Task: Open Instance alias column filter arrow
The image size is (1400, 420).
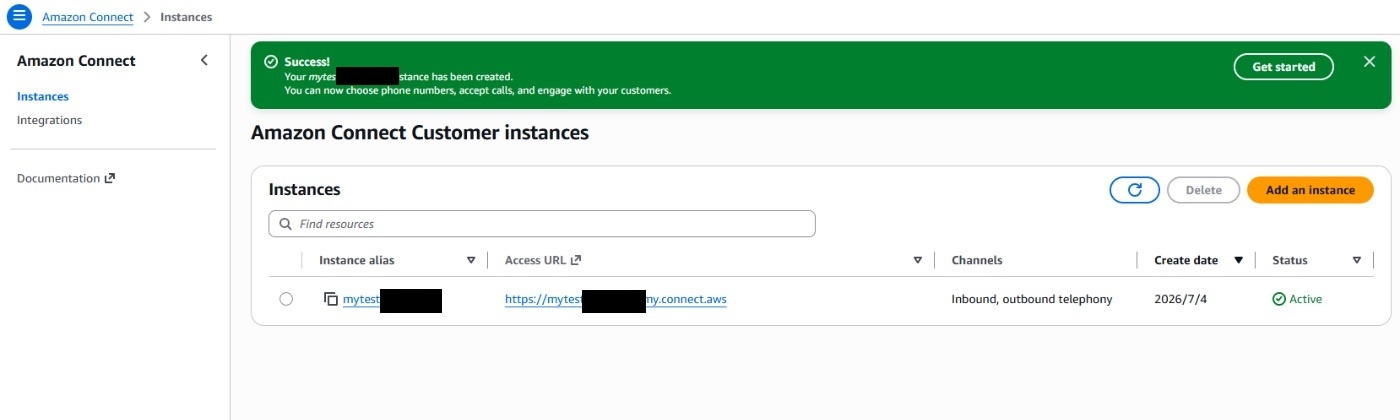Action: click(471, 260)
